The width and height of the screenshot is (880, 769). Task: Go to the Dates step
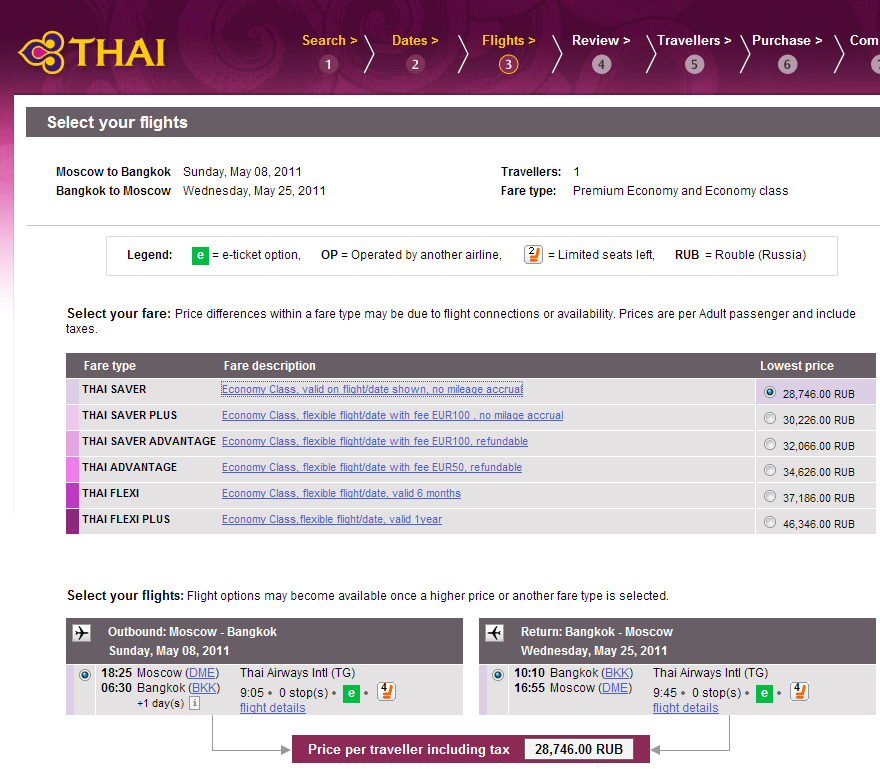415,40
